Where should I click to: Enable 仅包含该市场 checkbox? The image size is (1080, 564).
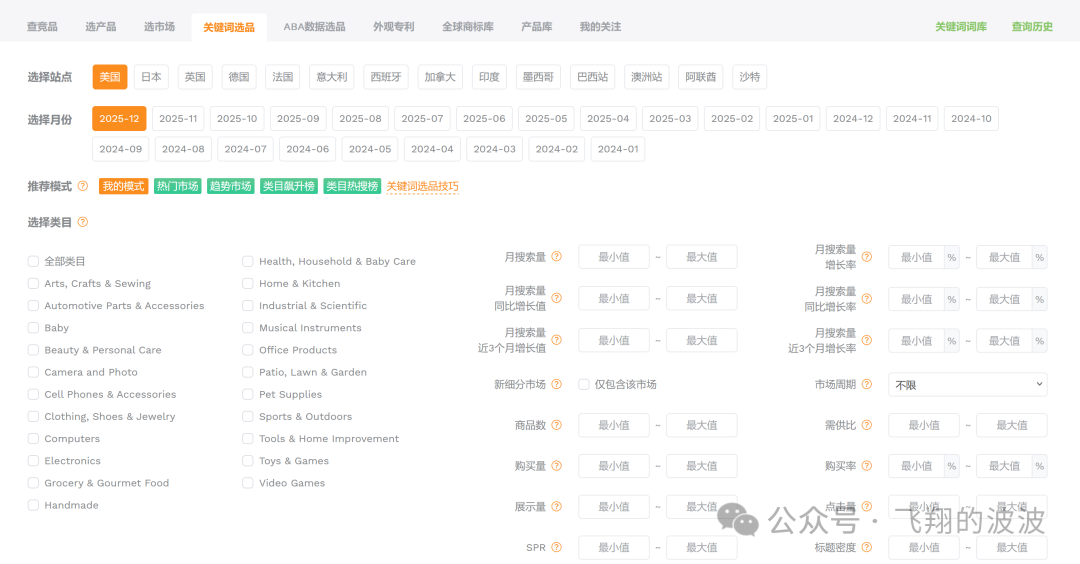tap(584, 384)
